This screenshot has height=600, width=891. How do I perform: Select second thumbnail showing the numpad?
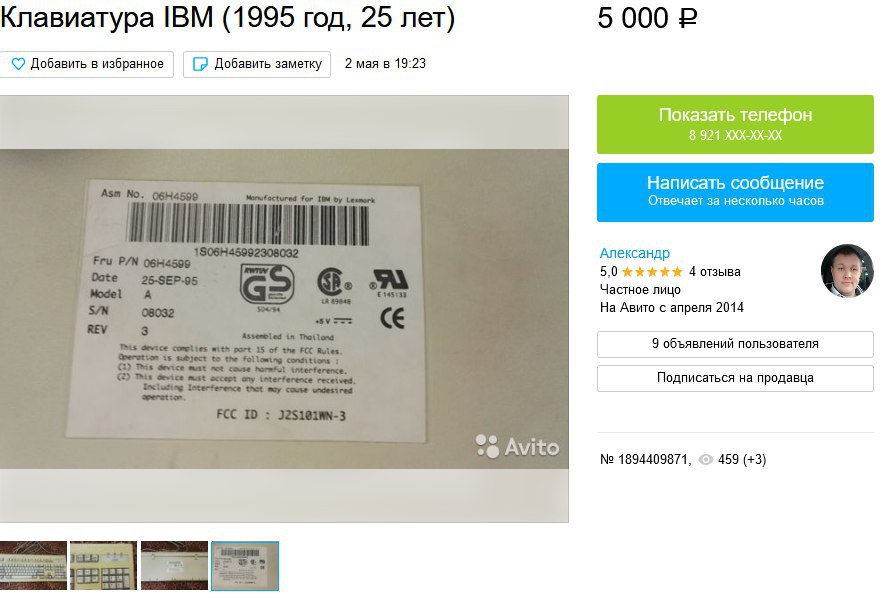click(x=103, y=565)
